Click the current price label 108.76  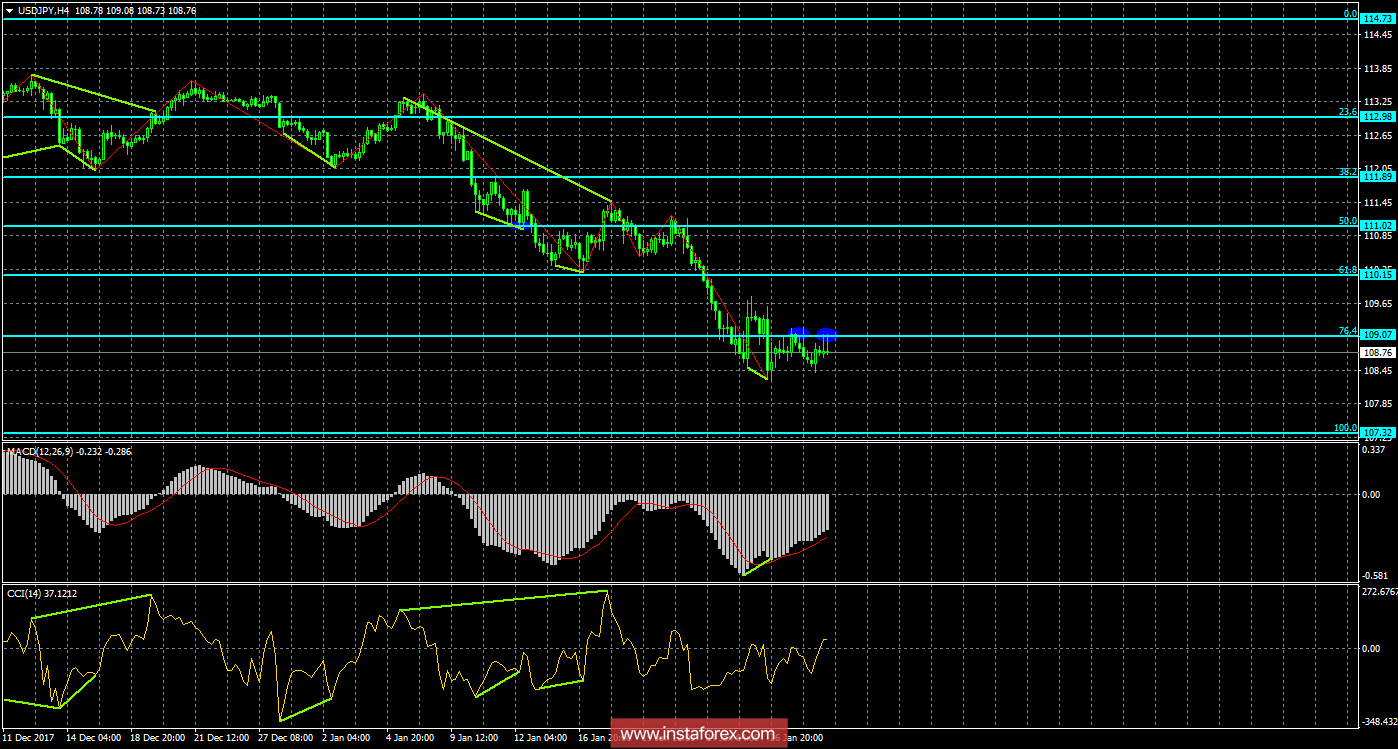coord(1378,353)
